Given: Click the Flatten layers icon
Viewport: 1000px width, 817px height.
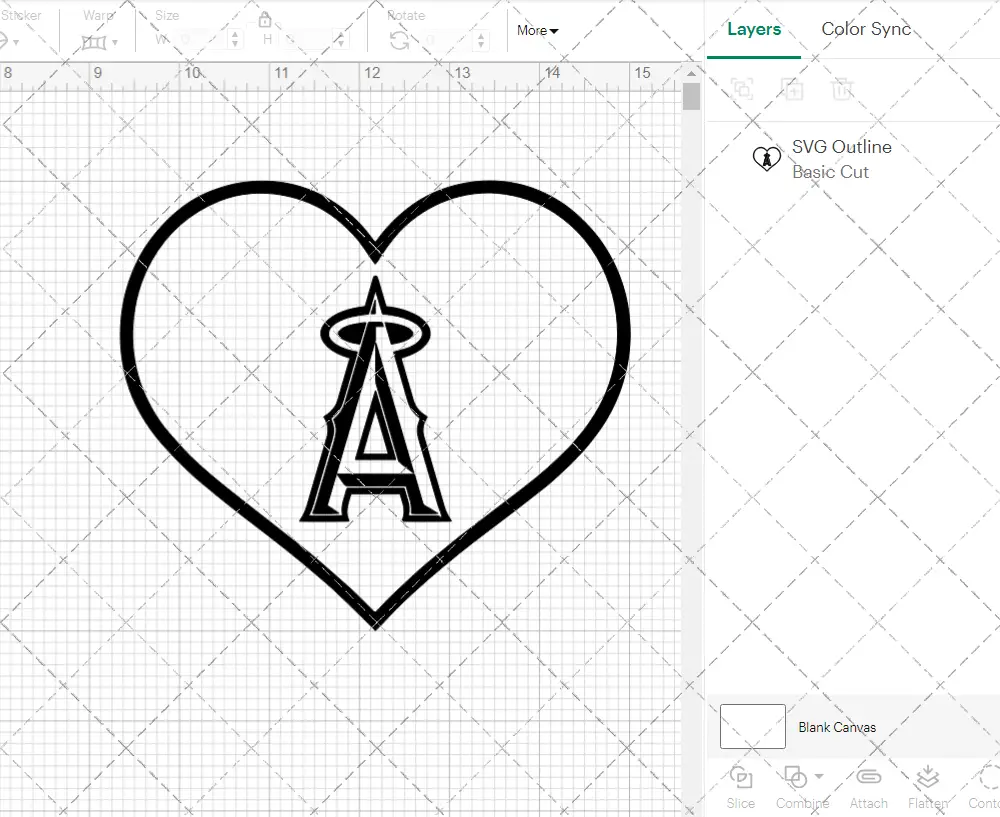Looking at the screenshot, I should click(927, 778).
